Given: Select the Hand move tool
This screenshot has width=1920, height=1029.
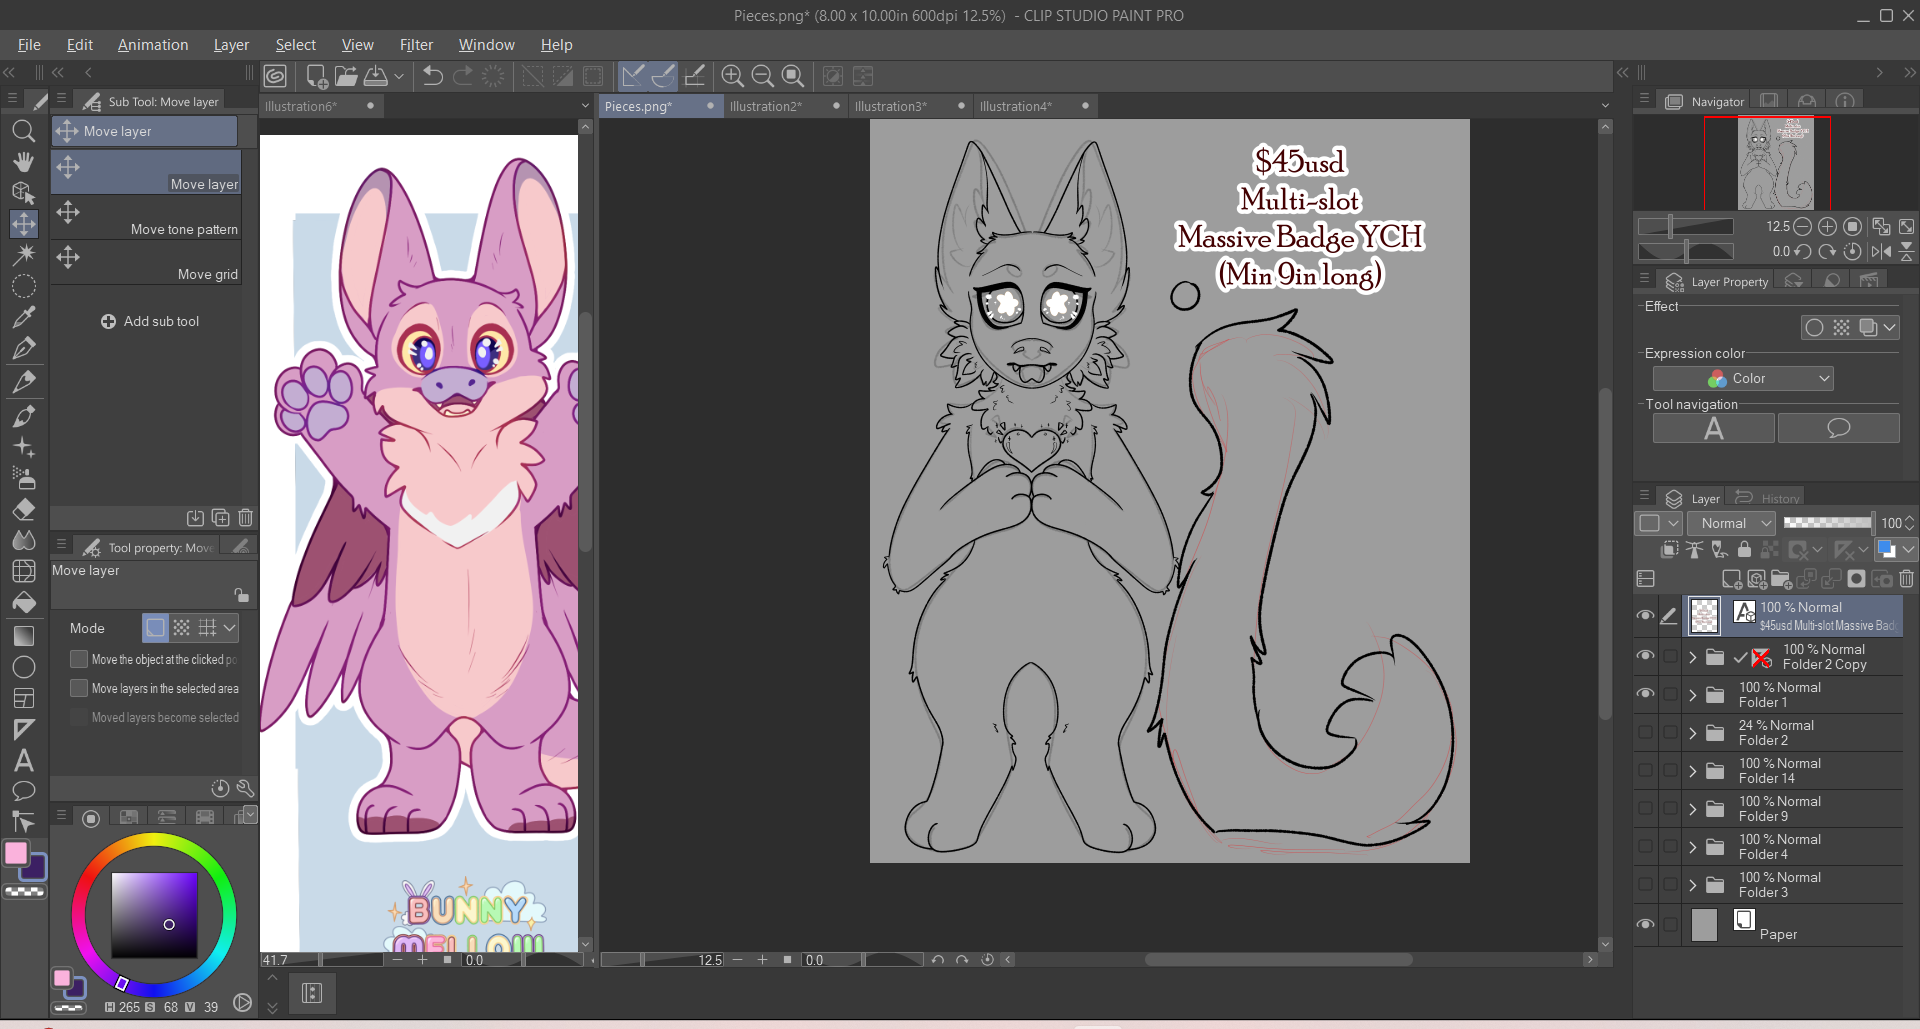Looking at the screenshot, I should click(x=24, y=161).
